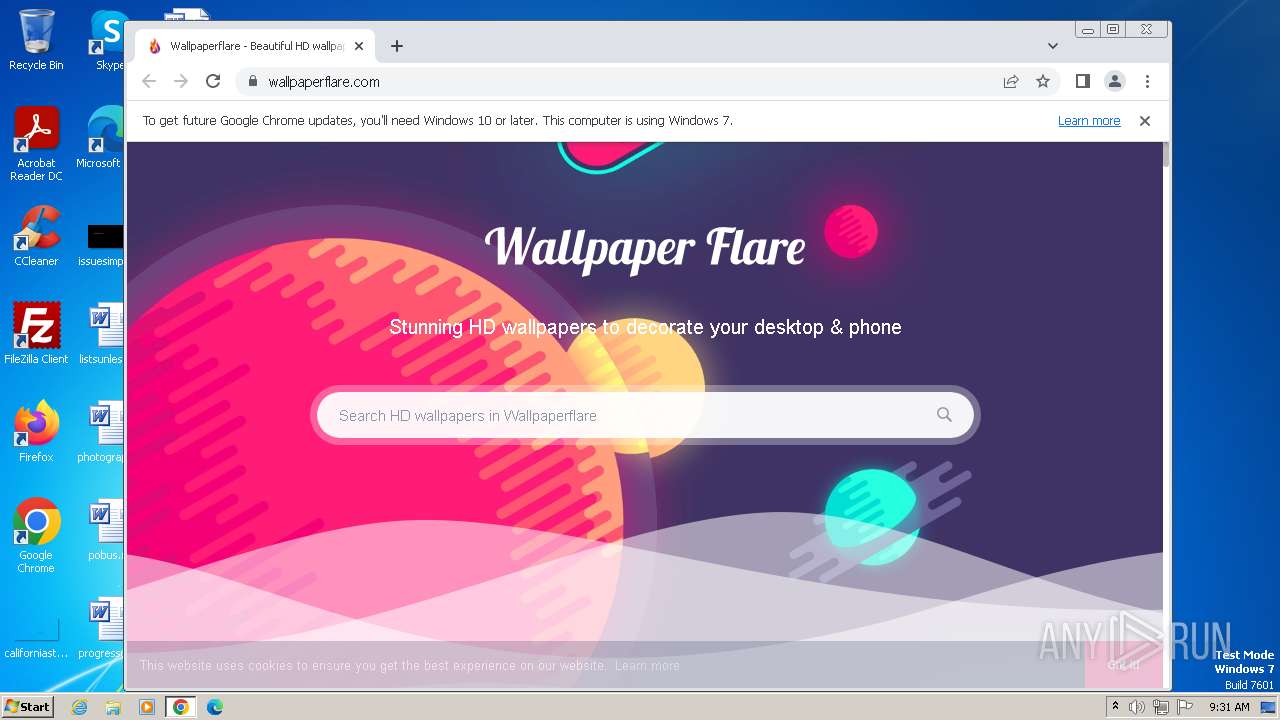The image size is (1280, 720).
Task: Open the Skype desktop icon
Action: [108, 40]
